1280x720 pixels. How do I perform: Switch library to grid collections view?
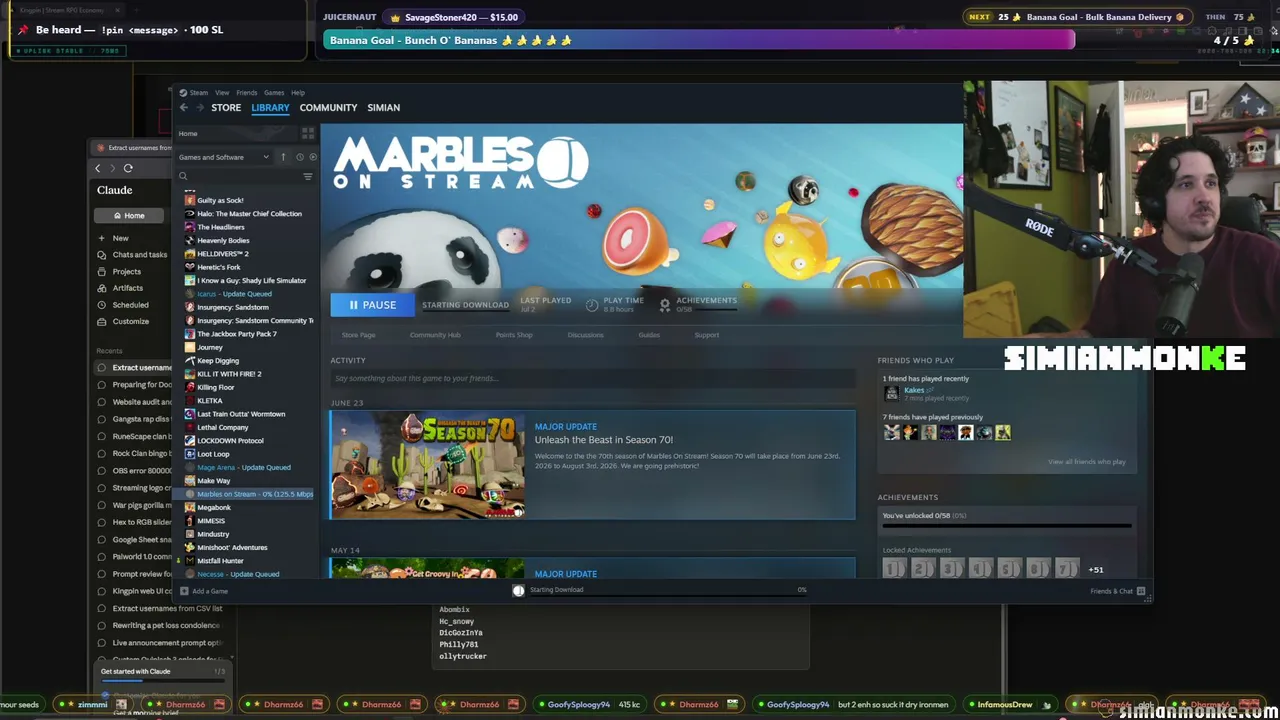tap(308, 133)
